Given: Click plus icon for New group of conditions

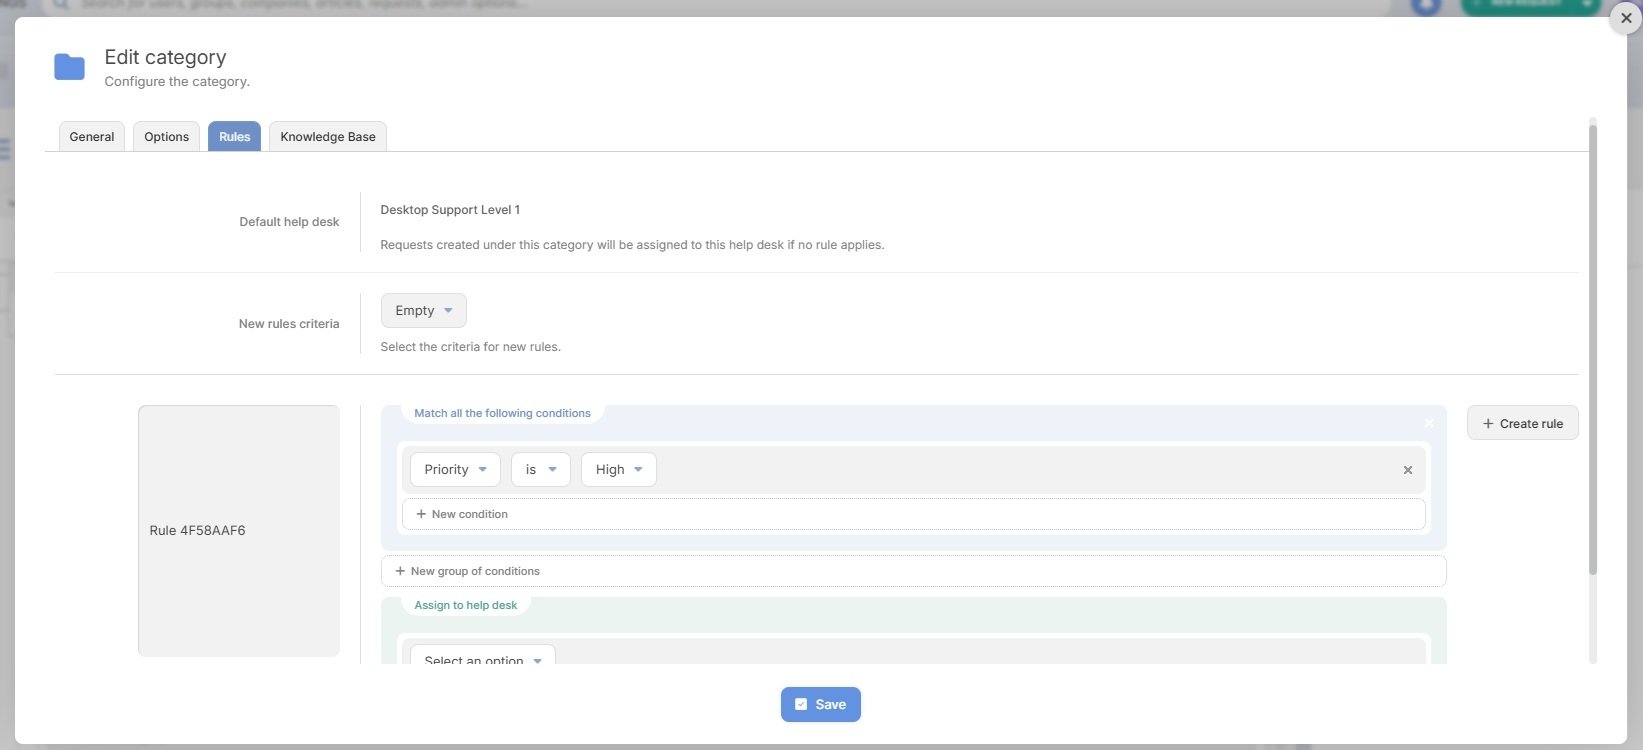Looking at the screenshot, I should pyautogui.click(x=400, y=571).
